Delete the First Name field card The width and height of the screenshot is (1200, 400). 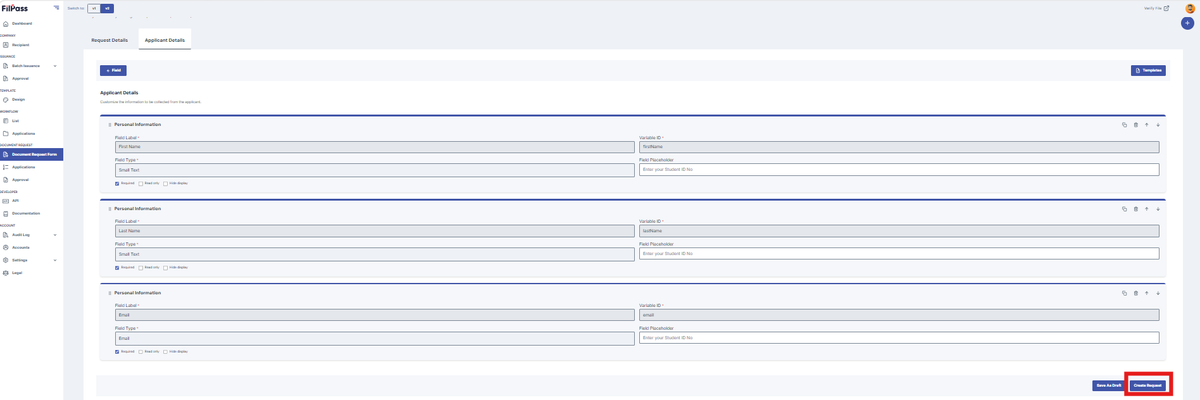click(1136, 124)
